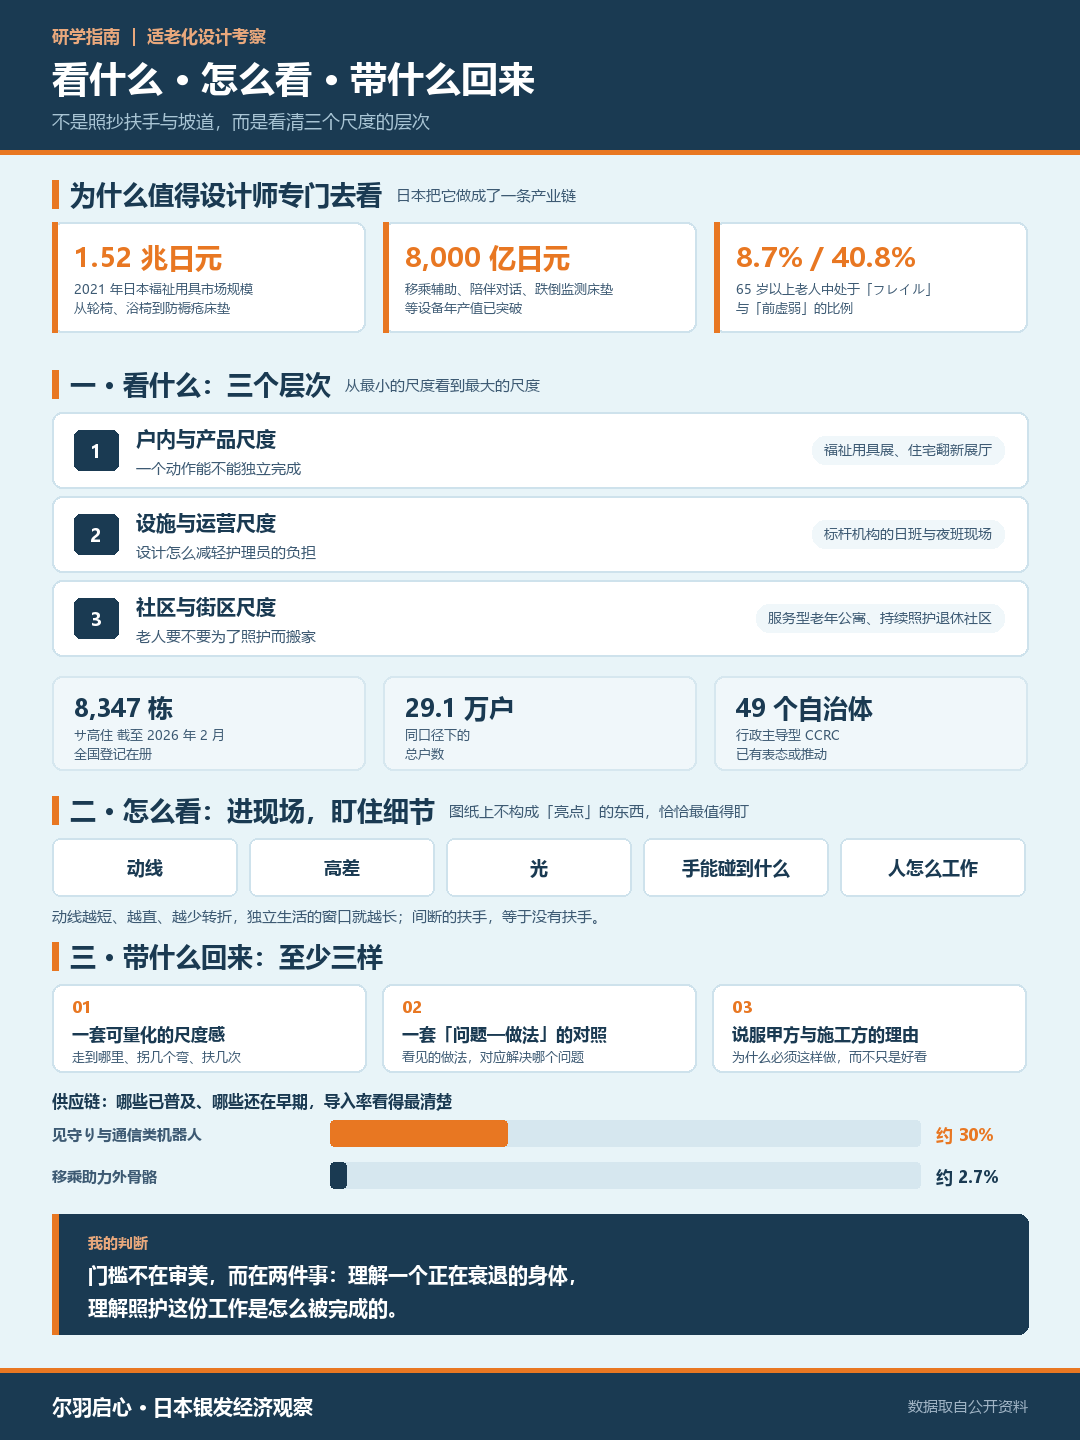The height and width of the screenshot is (1440, 1080).
Task: Click the footer note 数据取自公开资料
Action: pyautogui.click(x=967, y=1406)
